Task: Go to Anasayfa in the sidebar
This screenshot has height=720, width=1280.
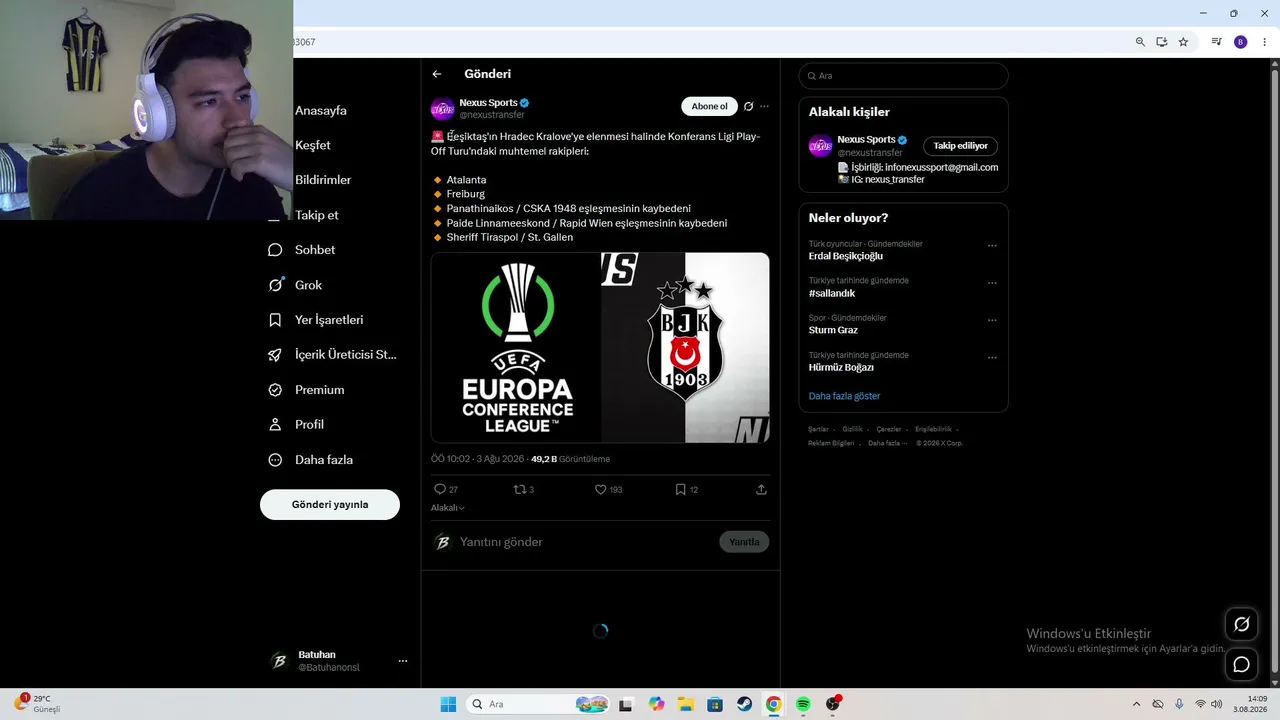Action: pos(320,110)
